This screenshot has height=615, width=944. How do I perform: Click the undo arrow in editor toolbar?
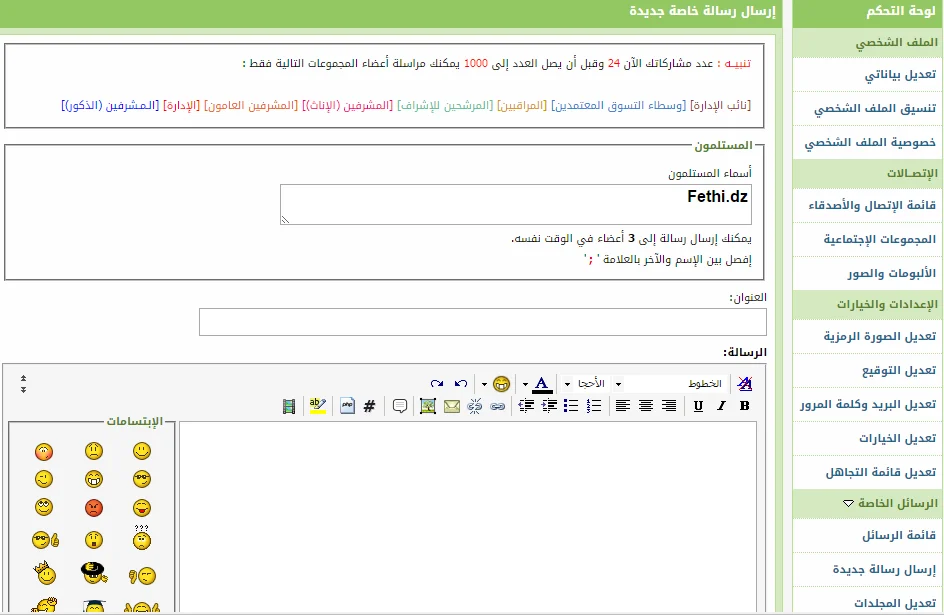coord(460,384)
